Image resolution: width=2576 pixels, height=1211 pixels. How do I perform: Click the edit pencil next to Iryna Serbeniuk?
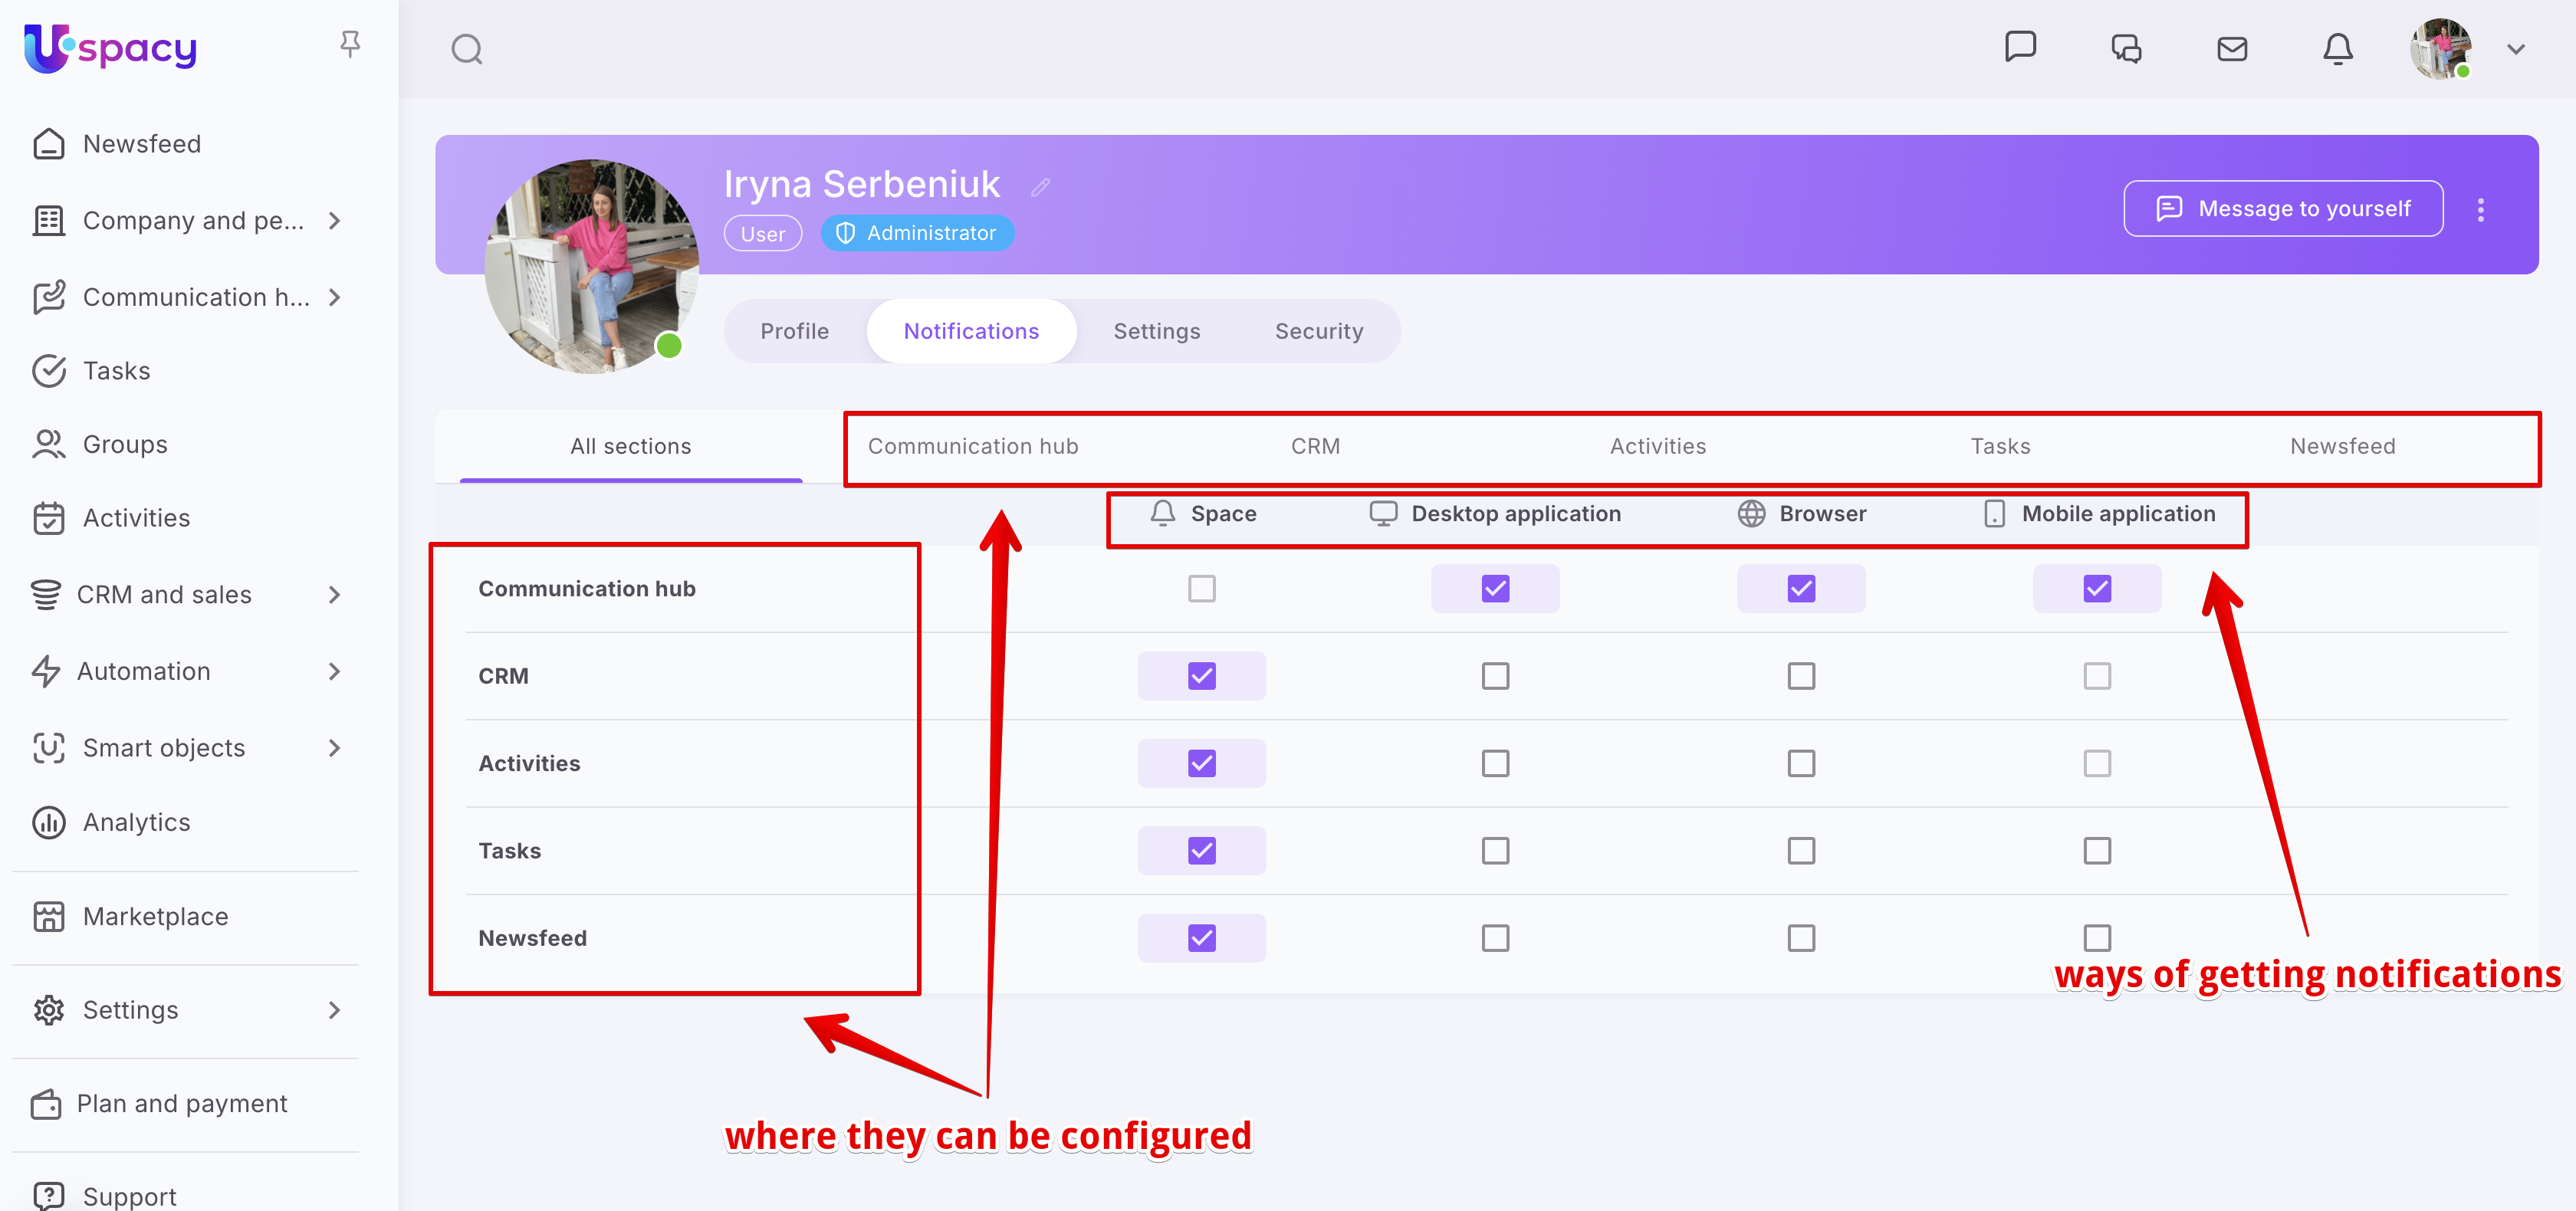pos(1041,187)
